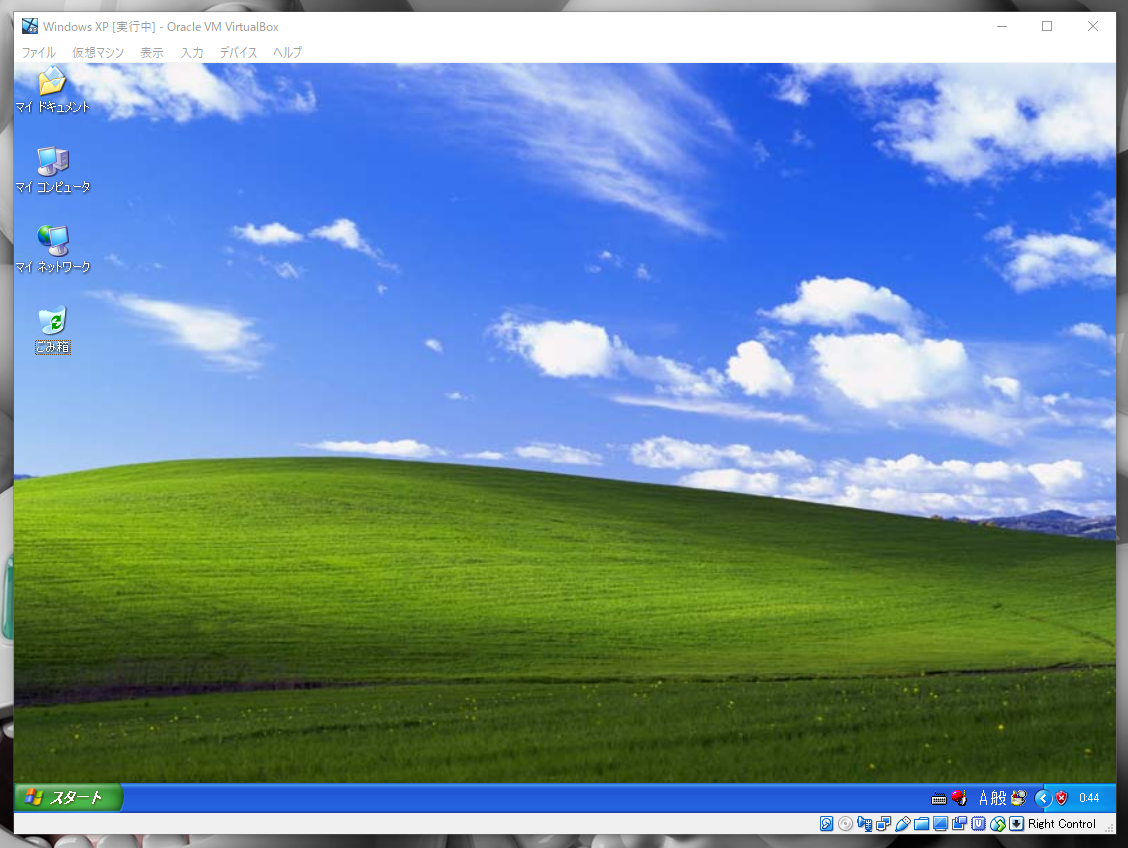Switch the IME input mode 'A'
This screenshot has width=1128, height=848.
983,798
